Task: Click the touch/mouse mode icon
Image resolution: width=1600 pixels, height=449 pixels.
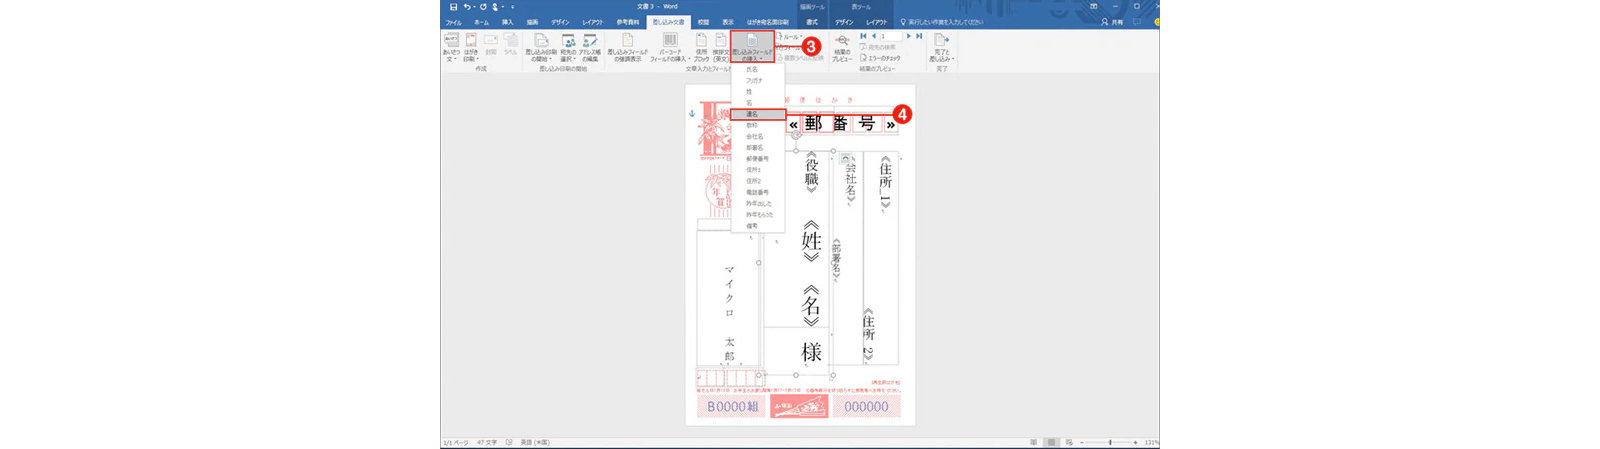Action: 497,6
